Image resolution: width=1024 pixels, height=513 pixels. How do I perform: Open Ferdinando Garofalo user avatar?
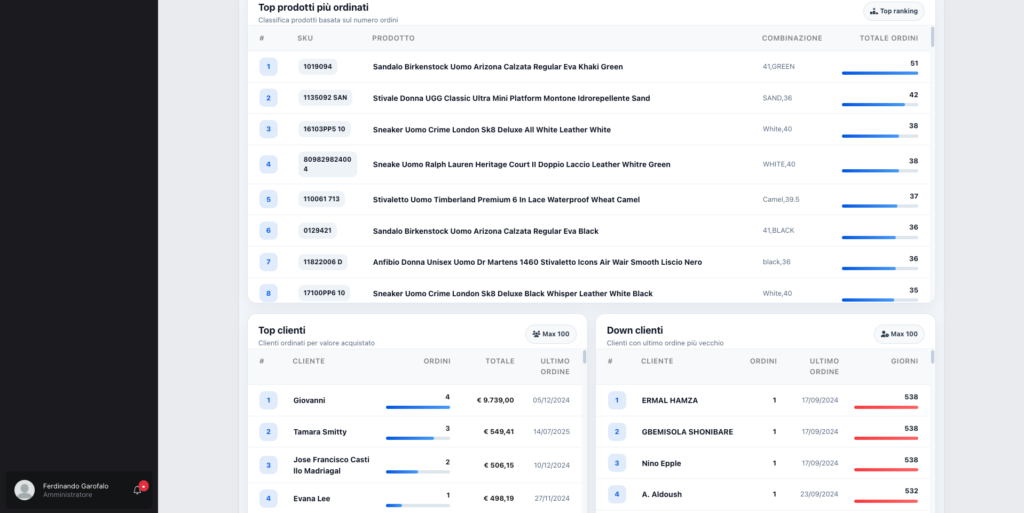(25, 489)
